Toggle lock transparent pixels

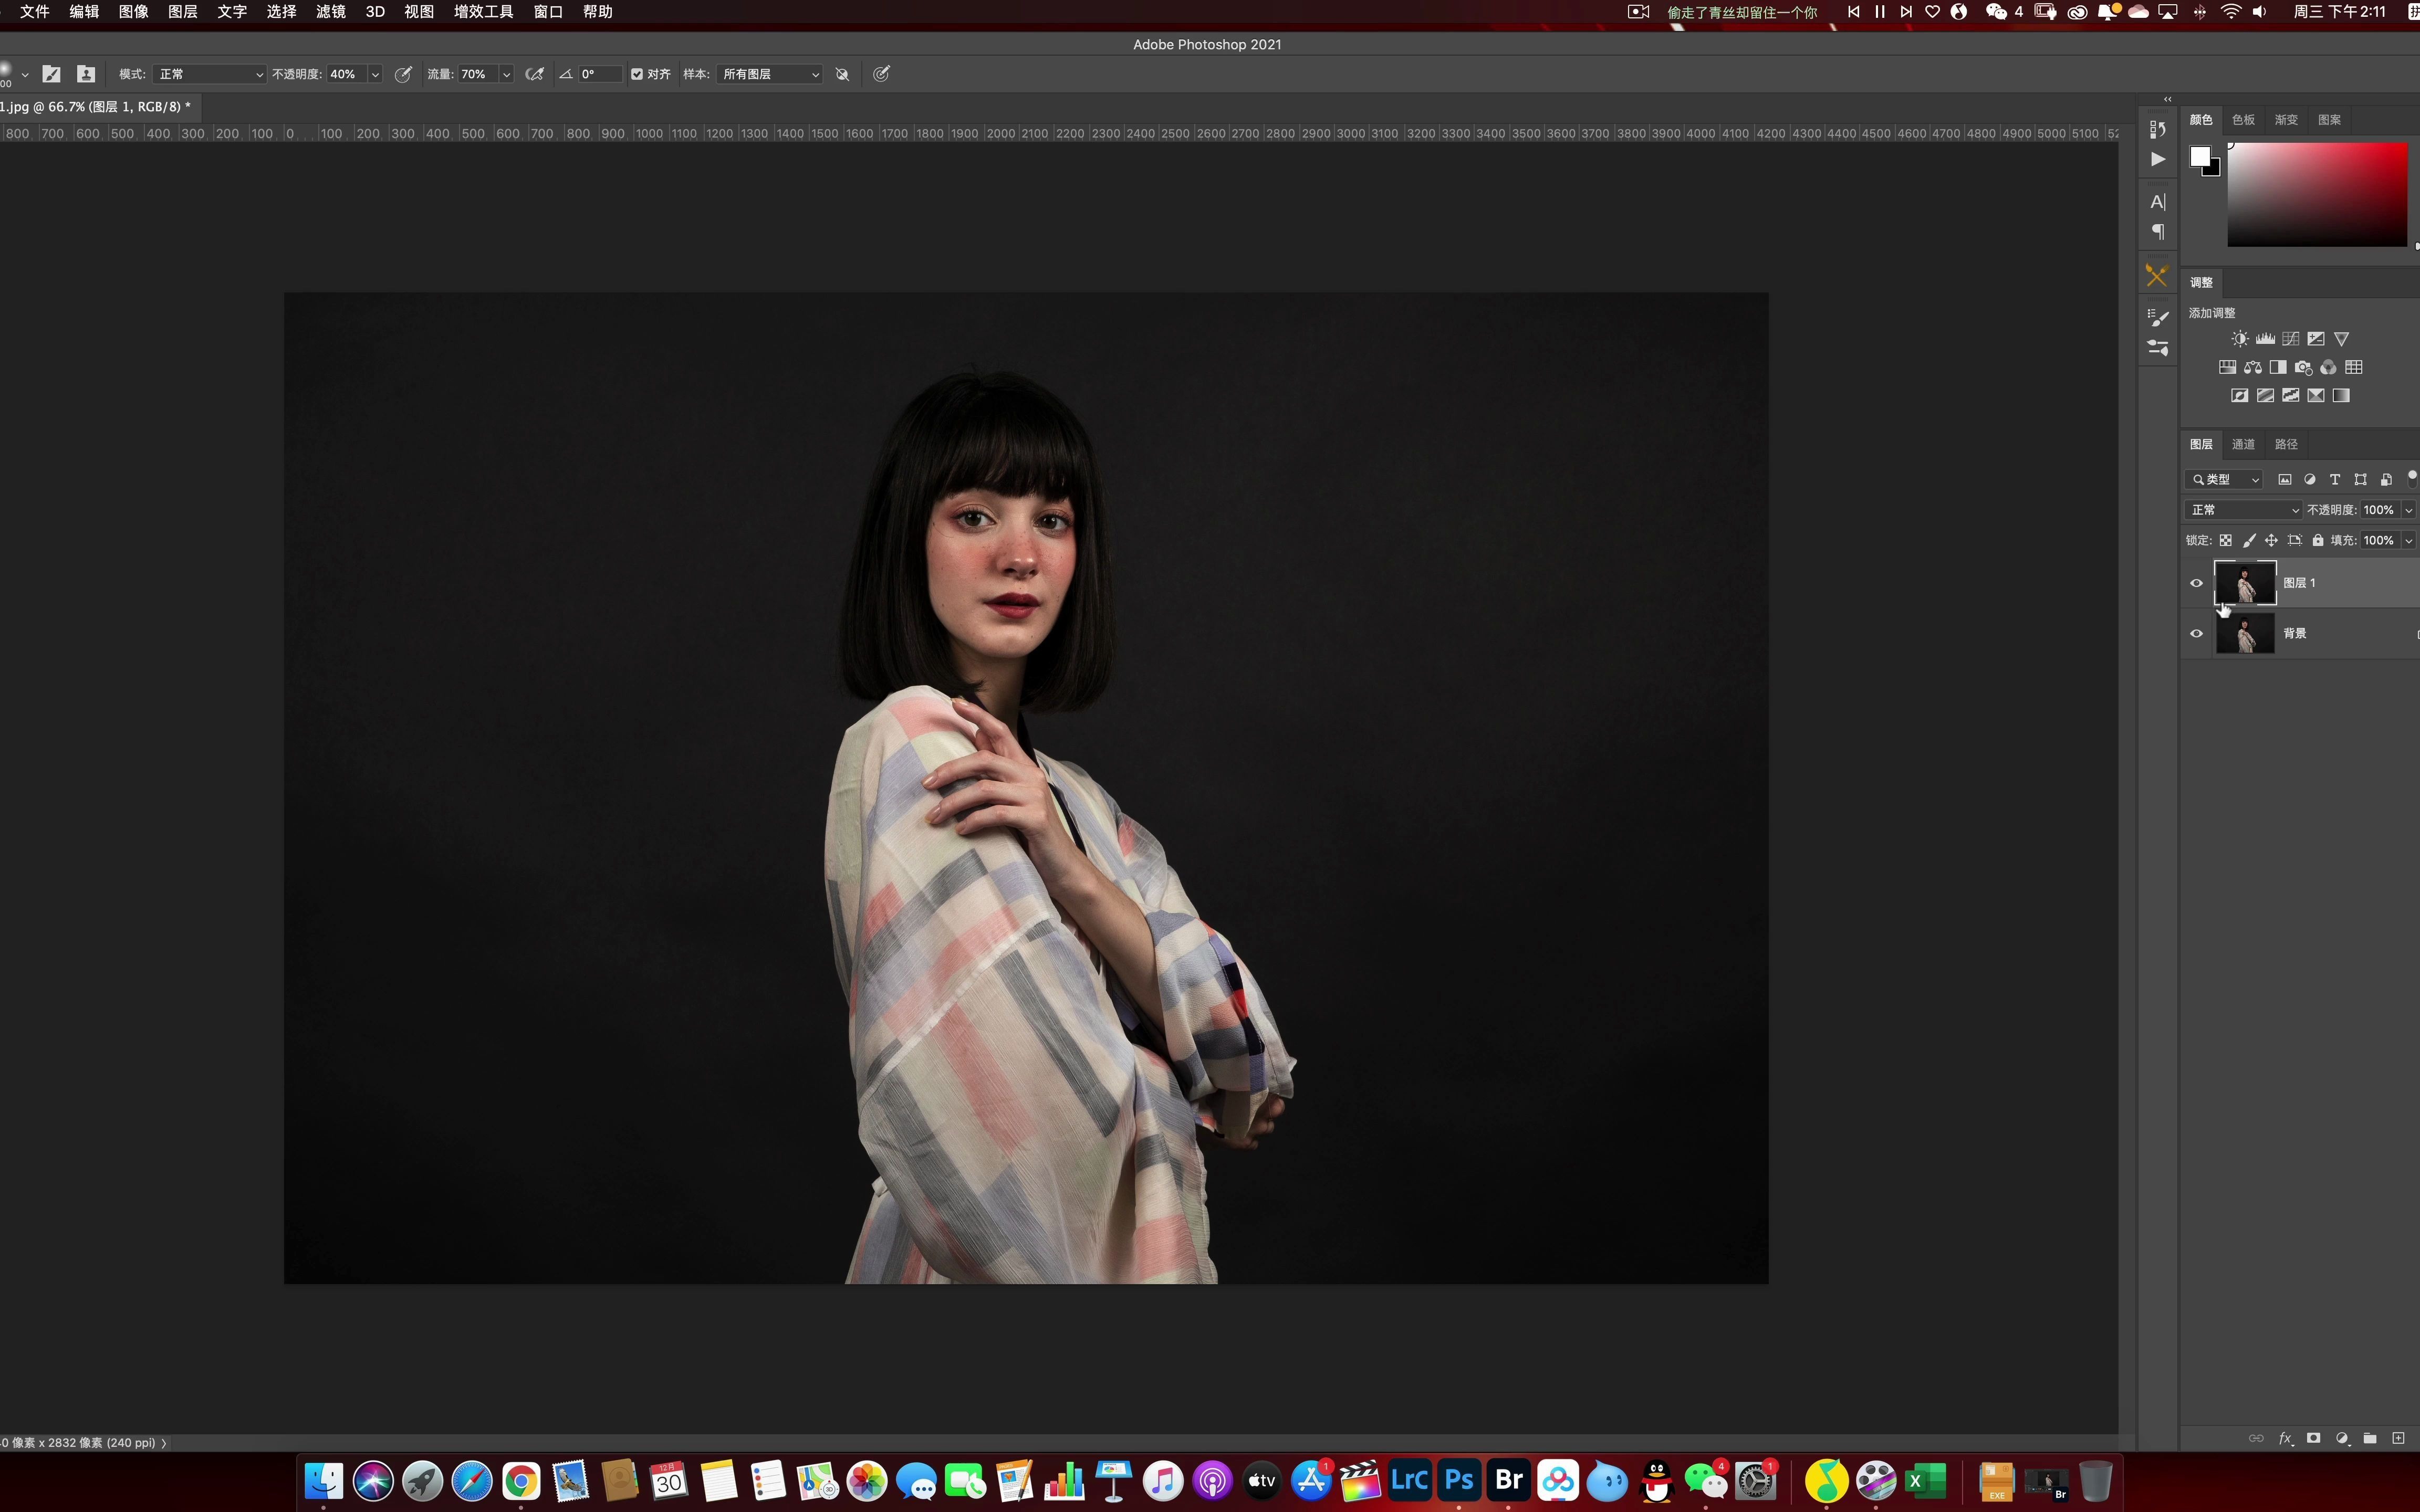[x=2225, y=540]
